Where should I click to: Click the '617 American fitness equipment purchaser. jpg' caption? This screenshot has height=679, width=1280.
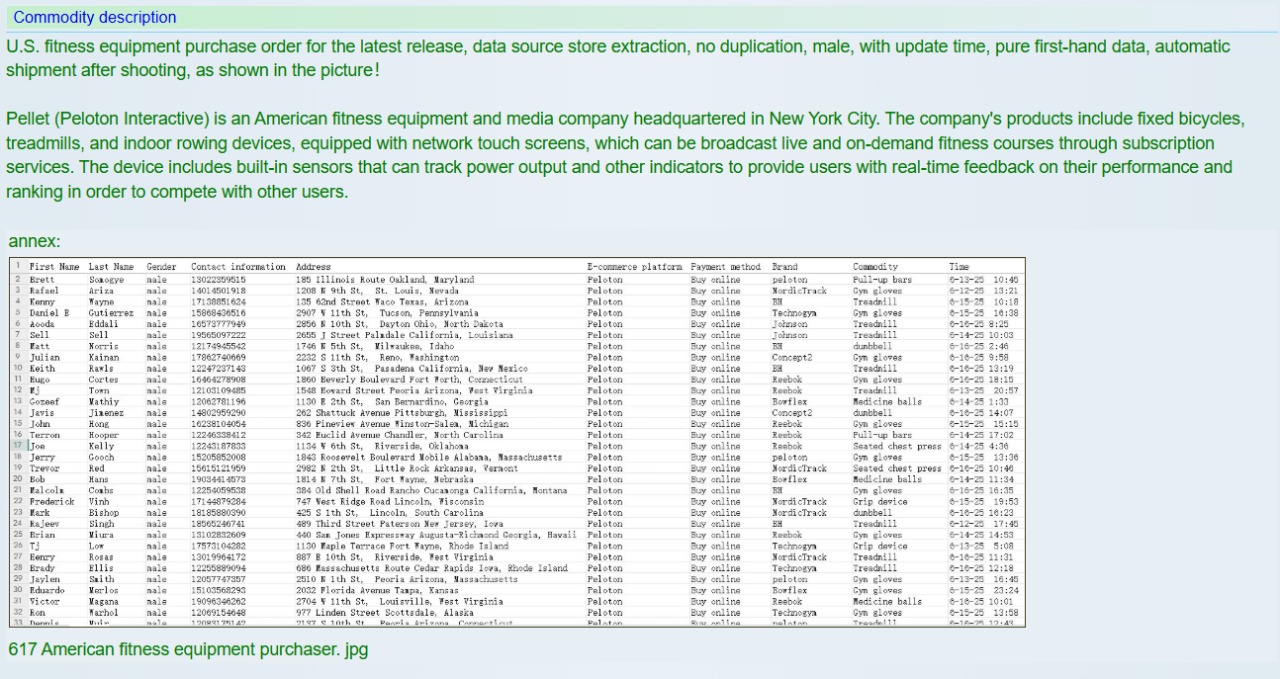coord(188,650)
